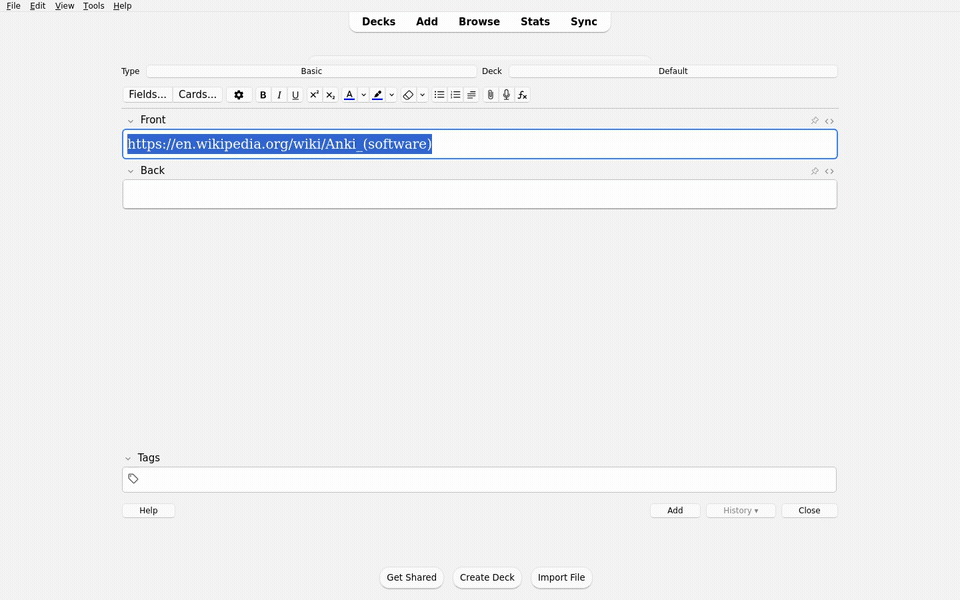Toggle bold formatting
The width and height of the screenshot is (960, 600).
263,95
